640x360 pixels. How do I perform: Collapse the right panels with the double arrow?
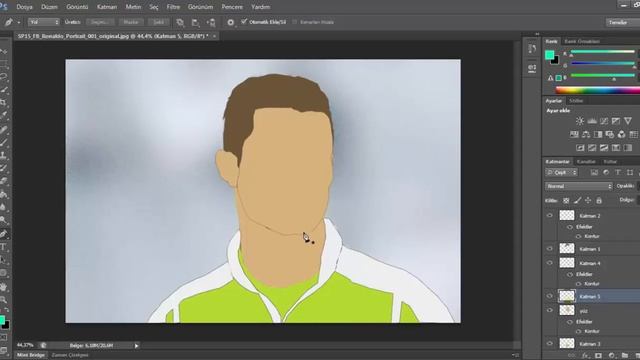tap(537, 34)
